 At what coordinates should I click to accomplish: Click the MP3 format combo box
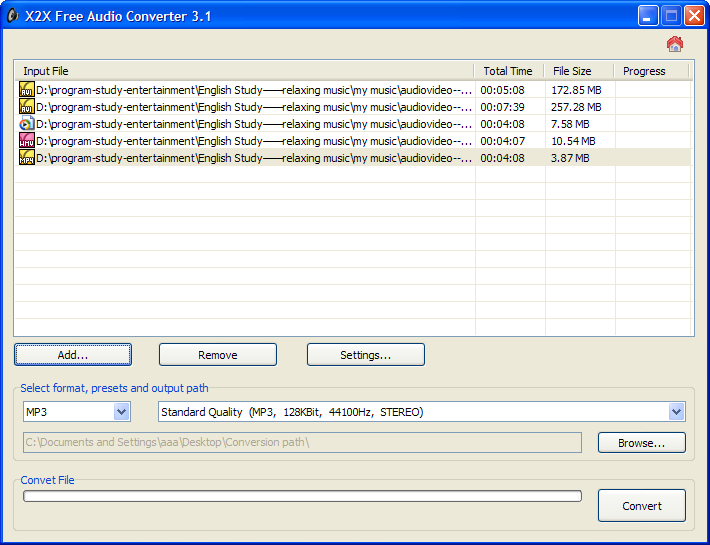pos(77,412)
